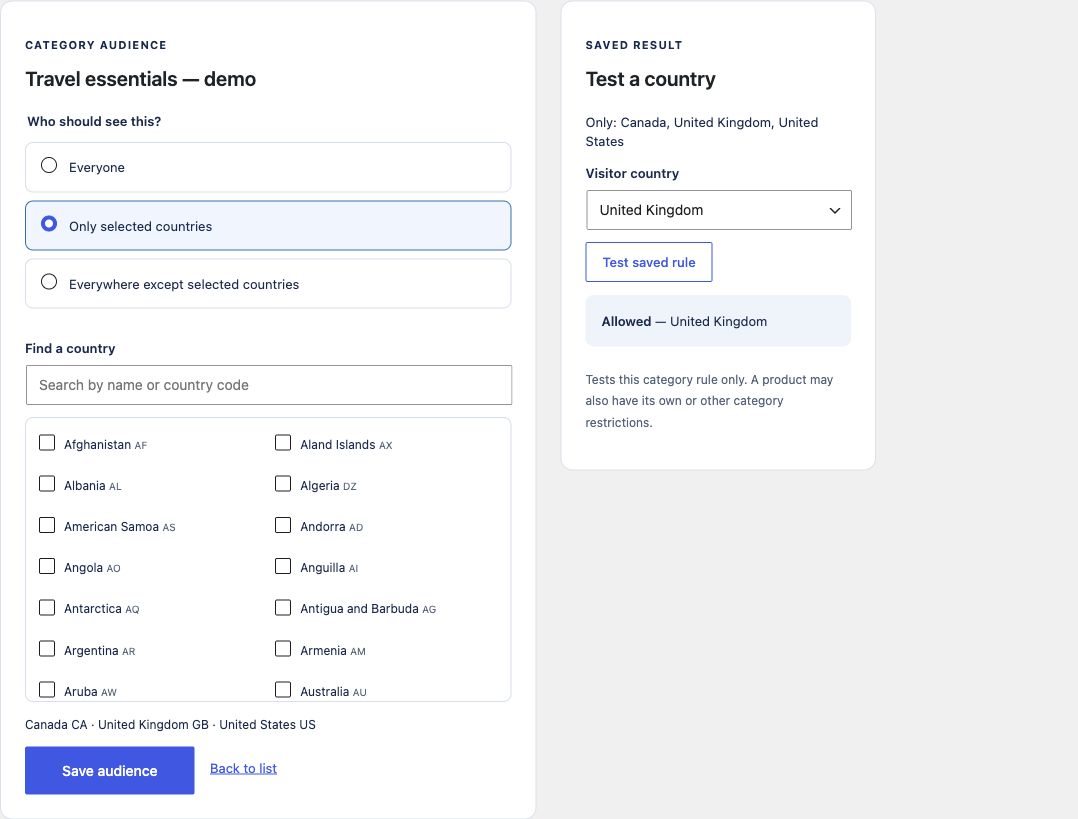Screen dimensions: 1078x819
Task: Check the Argentina checkbox
Action: click(x=47, y=649)
